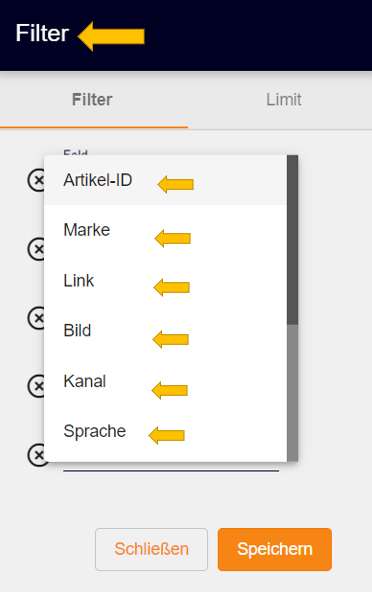Click the scrollbar track below the thumb
372x592 pixels.
tap(292, 393)
